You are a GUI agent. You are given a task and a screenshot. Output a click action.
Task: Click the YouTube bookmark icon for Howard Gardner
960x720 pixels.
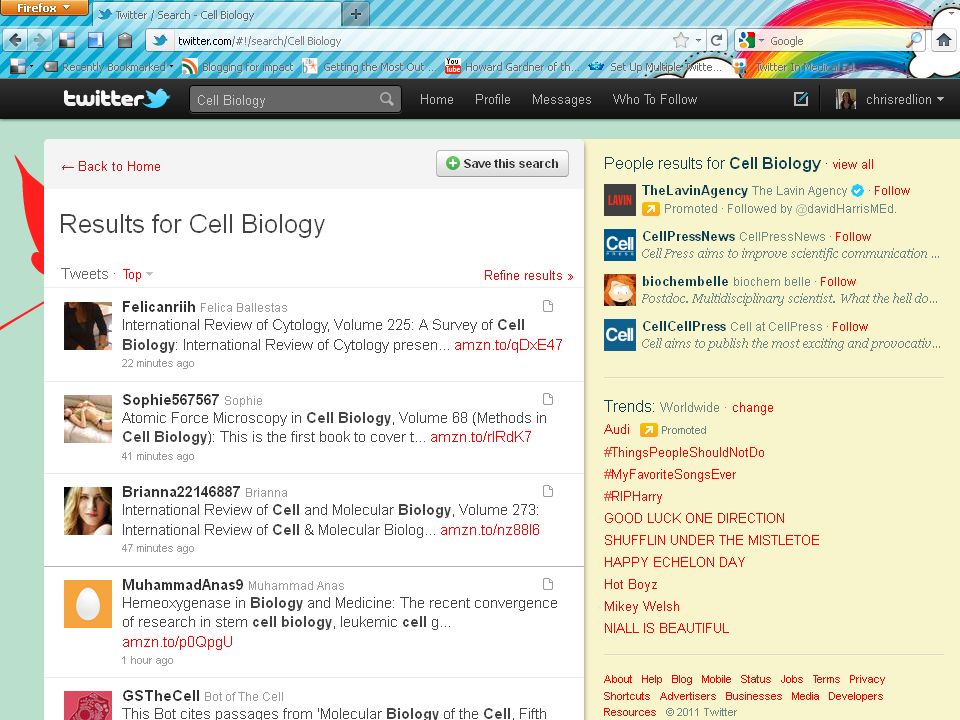(x=452, y=66)
